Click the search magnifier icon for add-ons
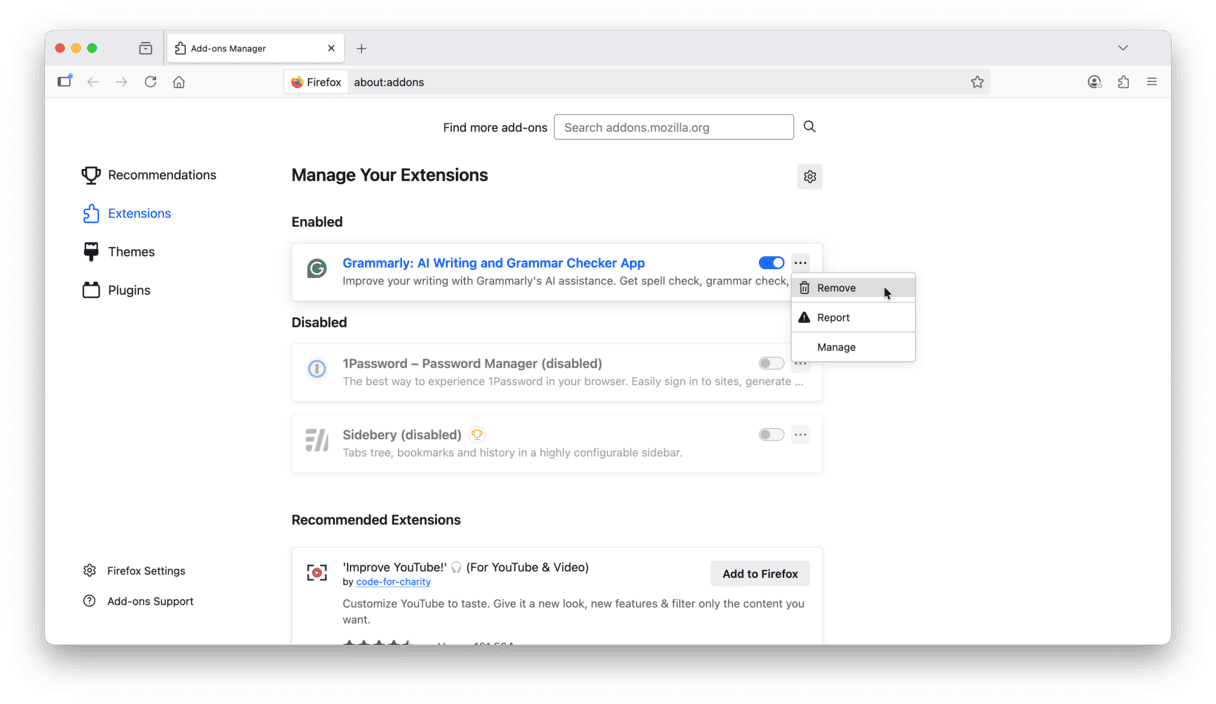1216x704 pixels. click(x=810, y=127)
